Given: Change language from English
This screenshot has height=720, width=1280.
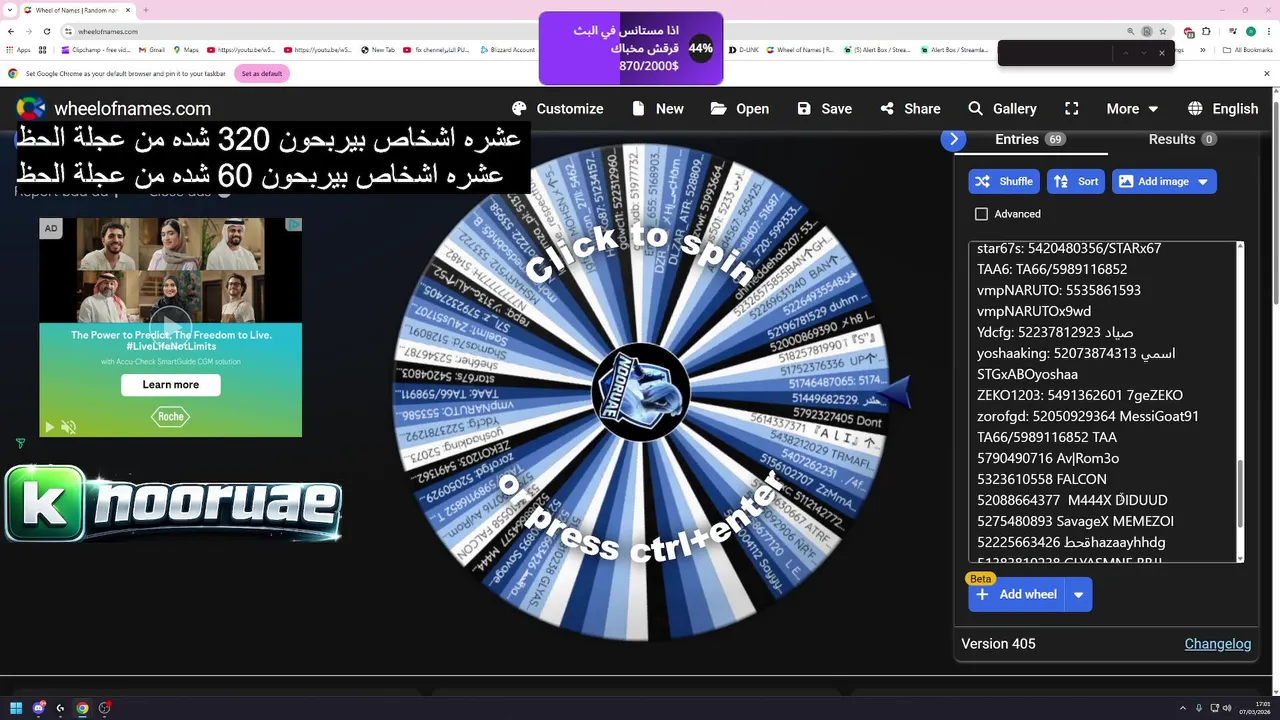Looking at the screenshot, I should (1223, 108).
